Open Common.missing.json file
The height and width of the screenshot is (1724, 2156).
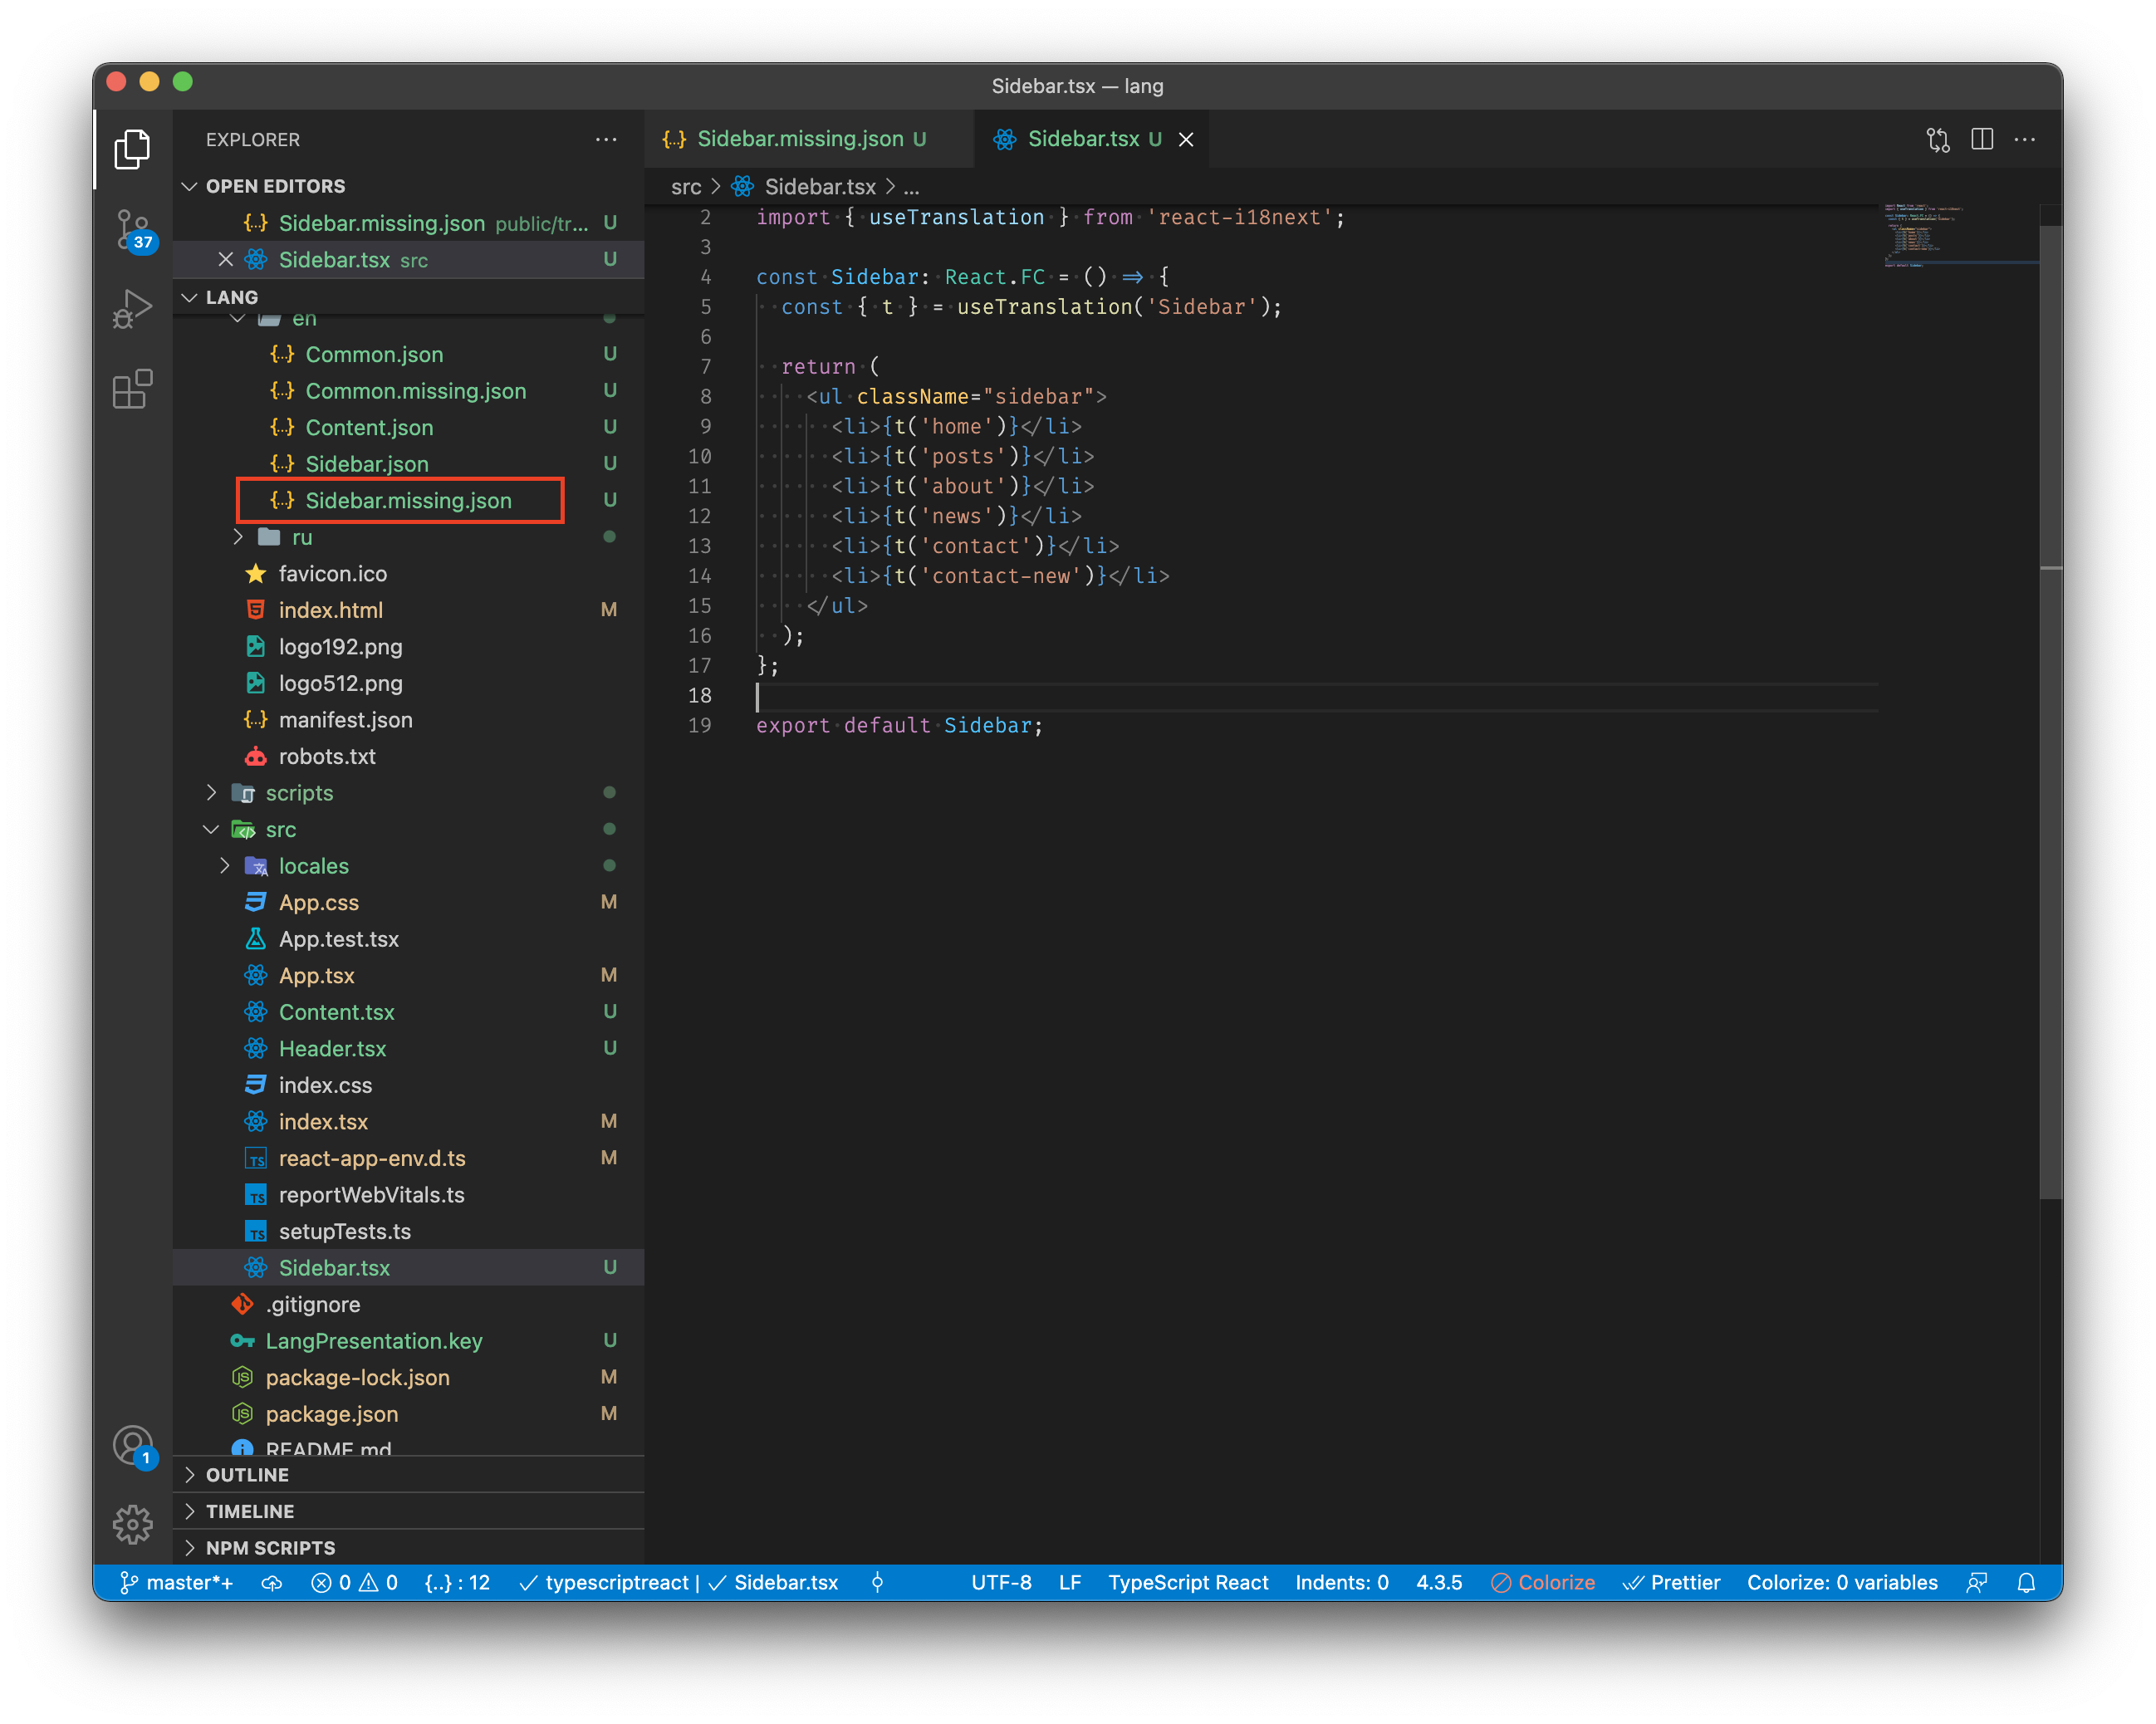coord(408,391)
